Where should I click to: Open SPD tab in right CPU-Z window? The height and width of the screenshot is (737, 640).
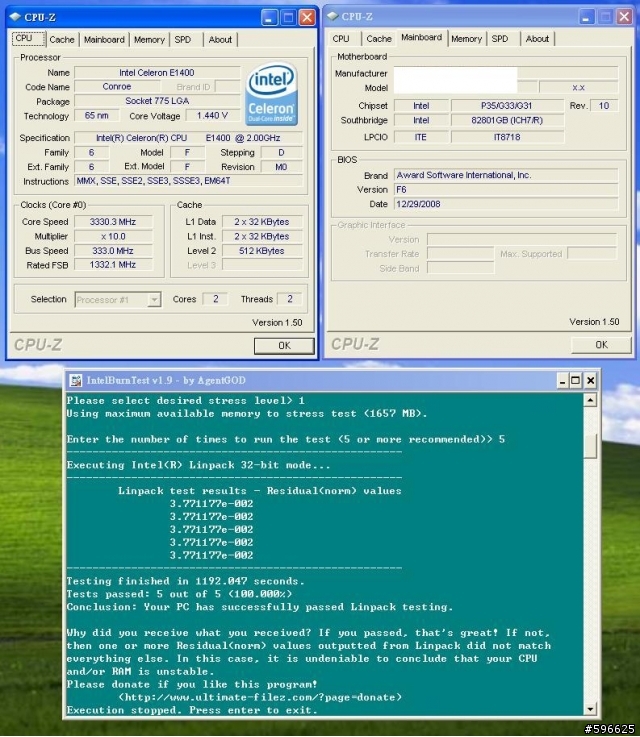(x=500, y=39)
